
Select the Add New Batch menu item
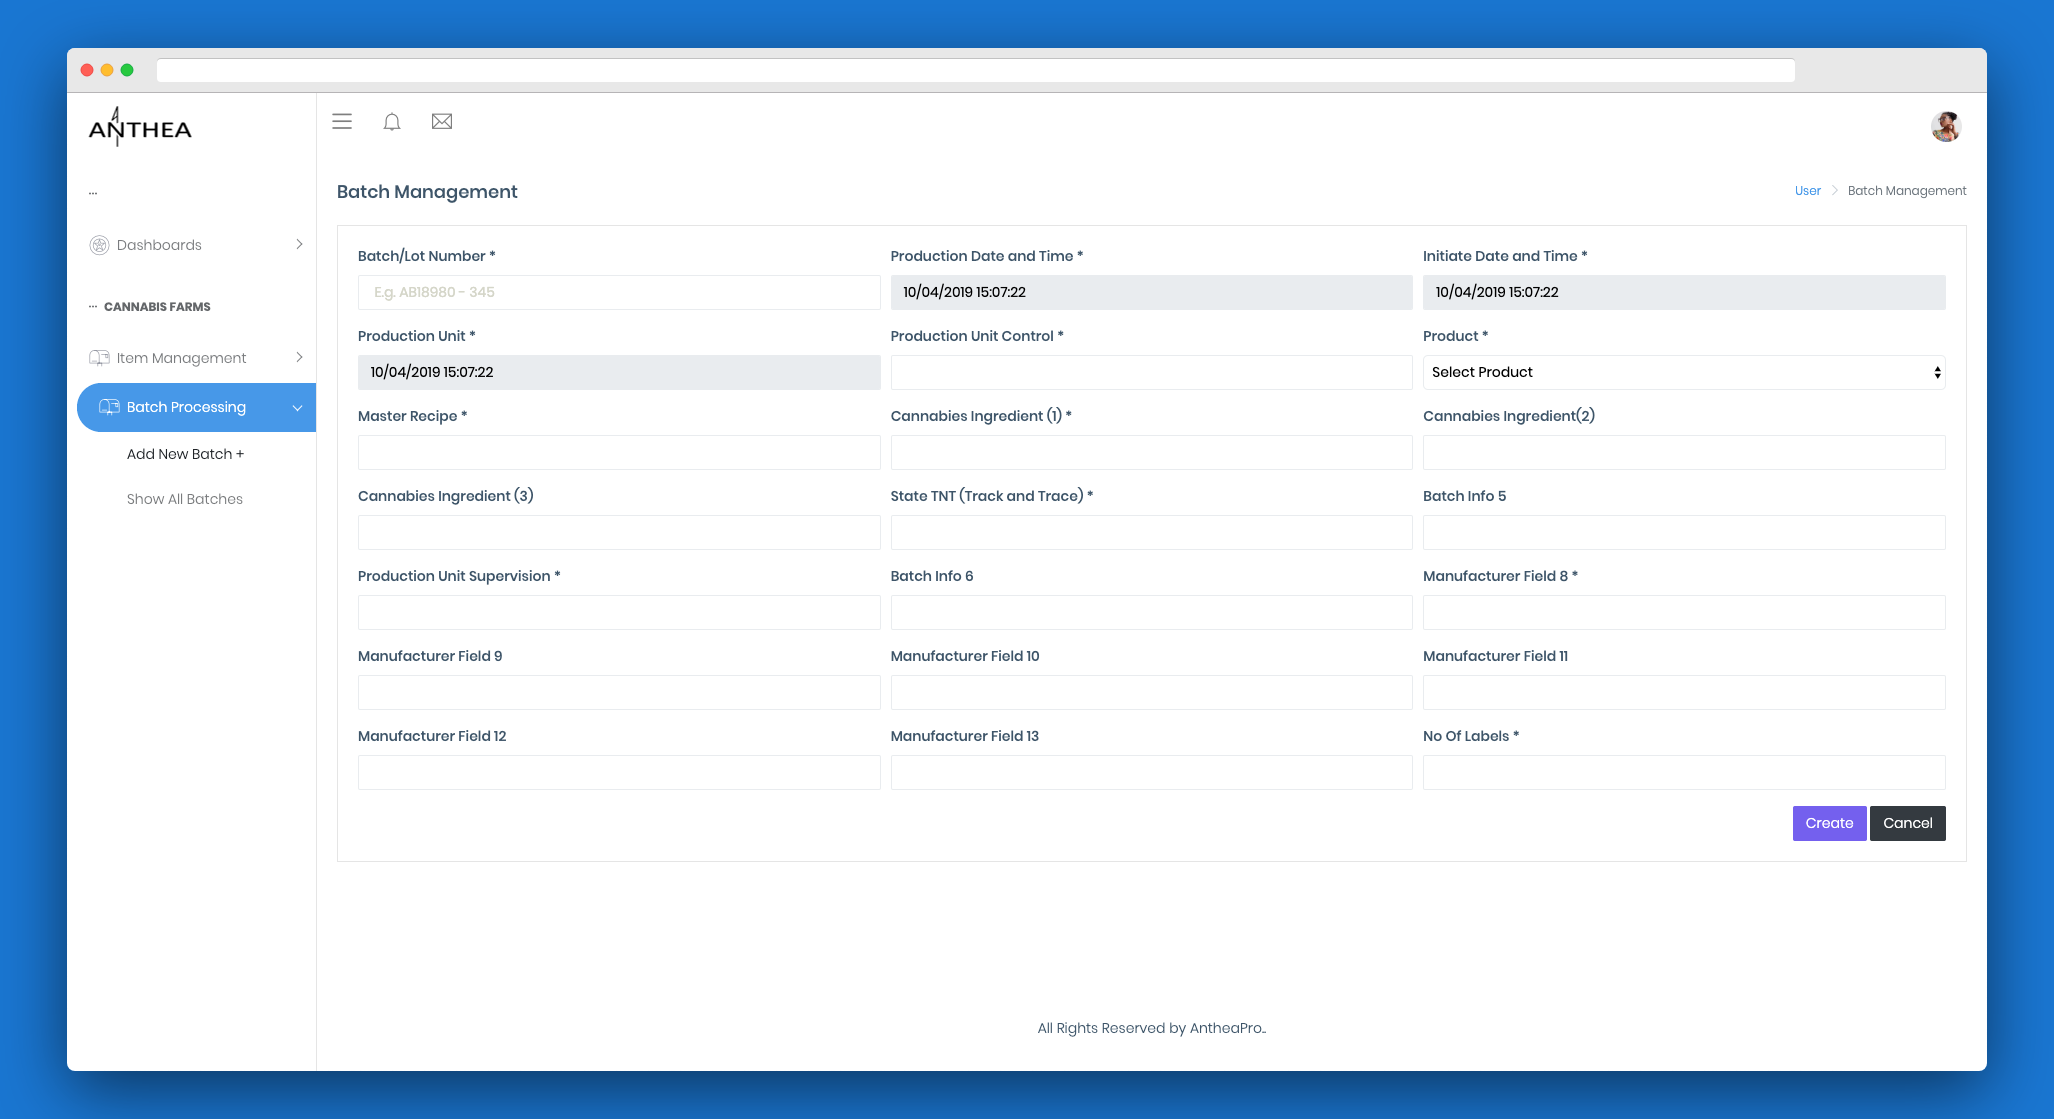[x=185, y=454]
